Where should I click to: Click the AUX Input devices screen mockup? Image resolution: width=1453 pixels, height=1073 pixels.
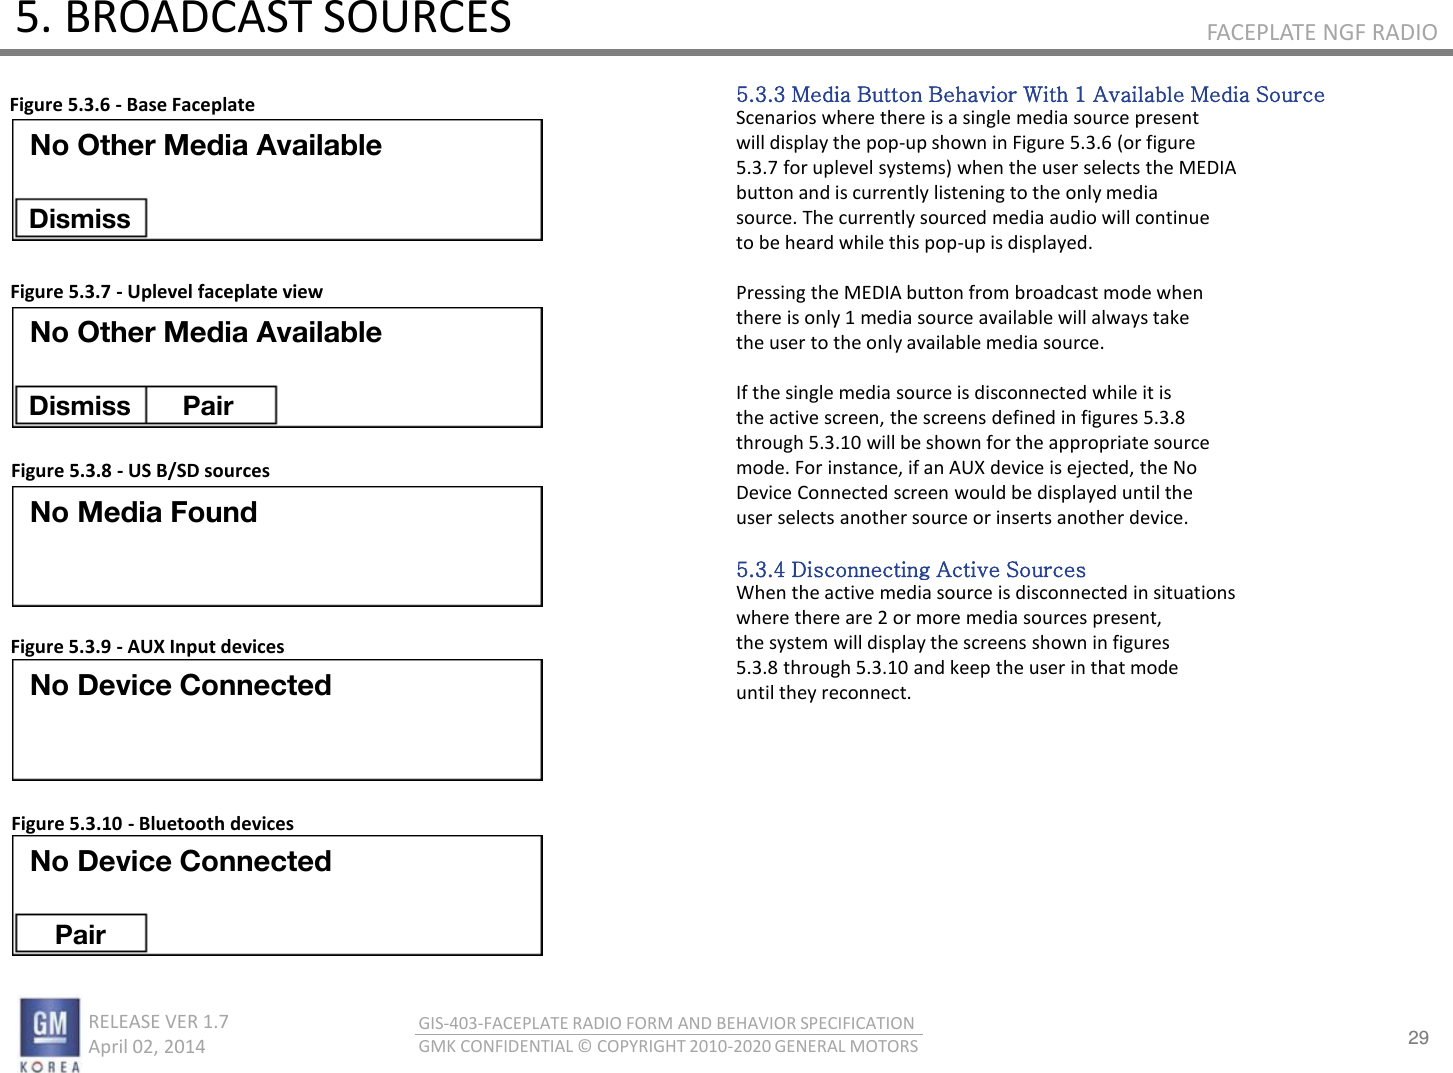[x=277, y=720]
